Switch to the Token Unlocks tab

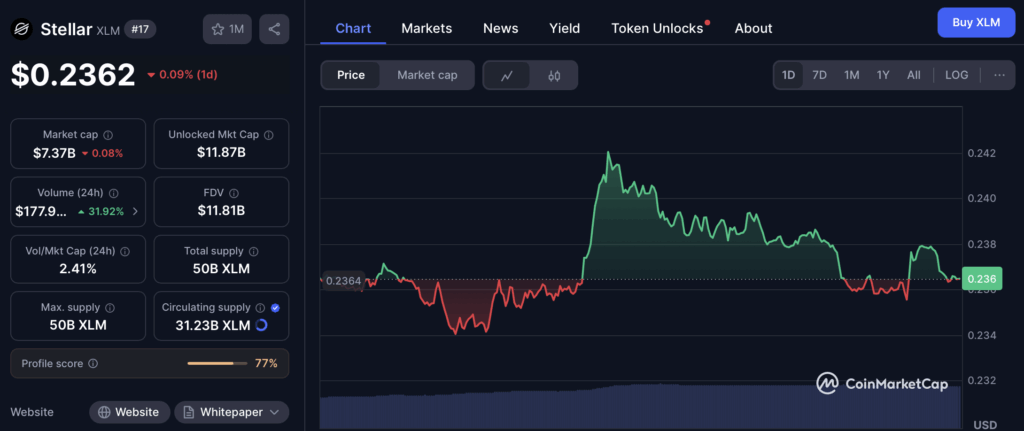pos(658,28)
